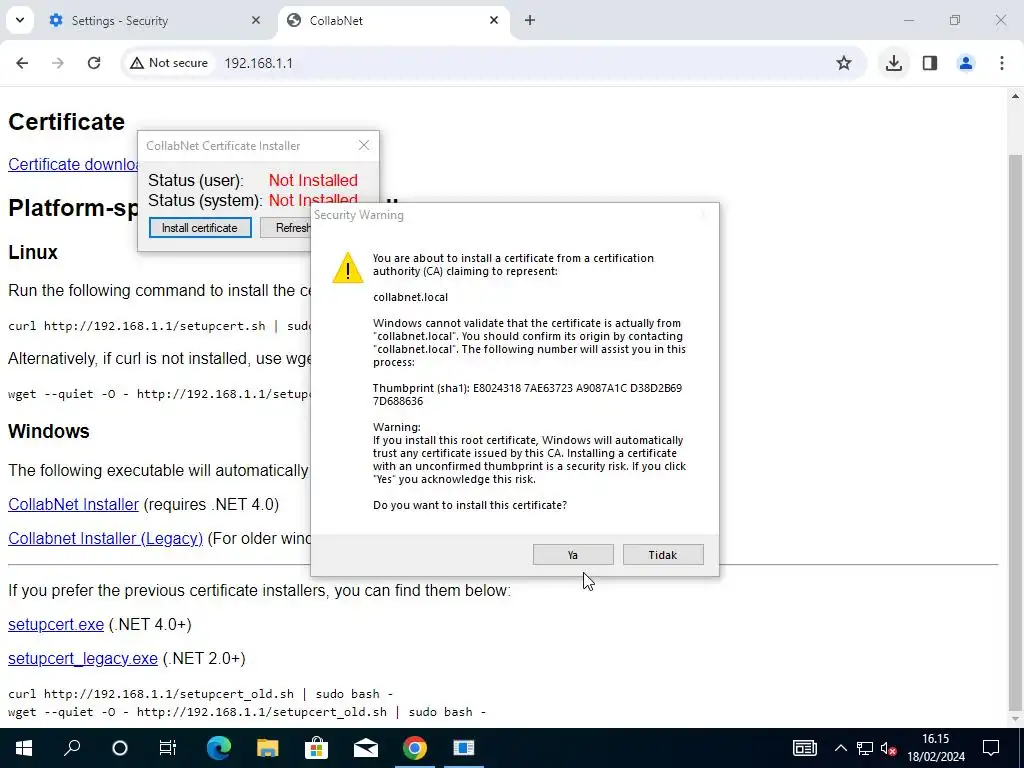Download setupcert.exe link
Image resolution: width=1024 pixels, height=768 pixels.
pyautogui.click(x=56, y=624)
